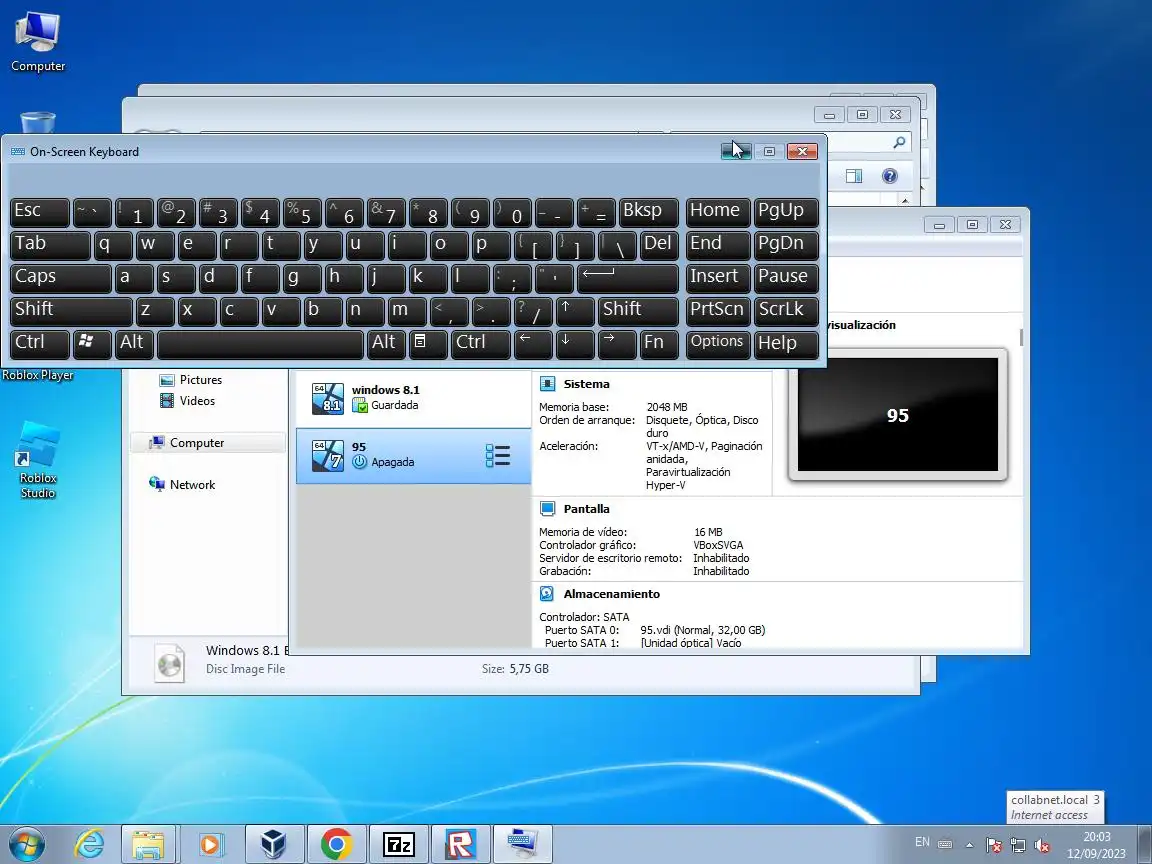Toggle the right Shift key on-screen
This screenshot has width=1152, height=864.
click(x=638, y=311)
